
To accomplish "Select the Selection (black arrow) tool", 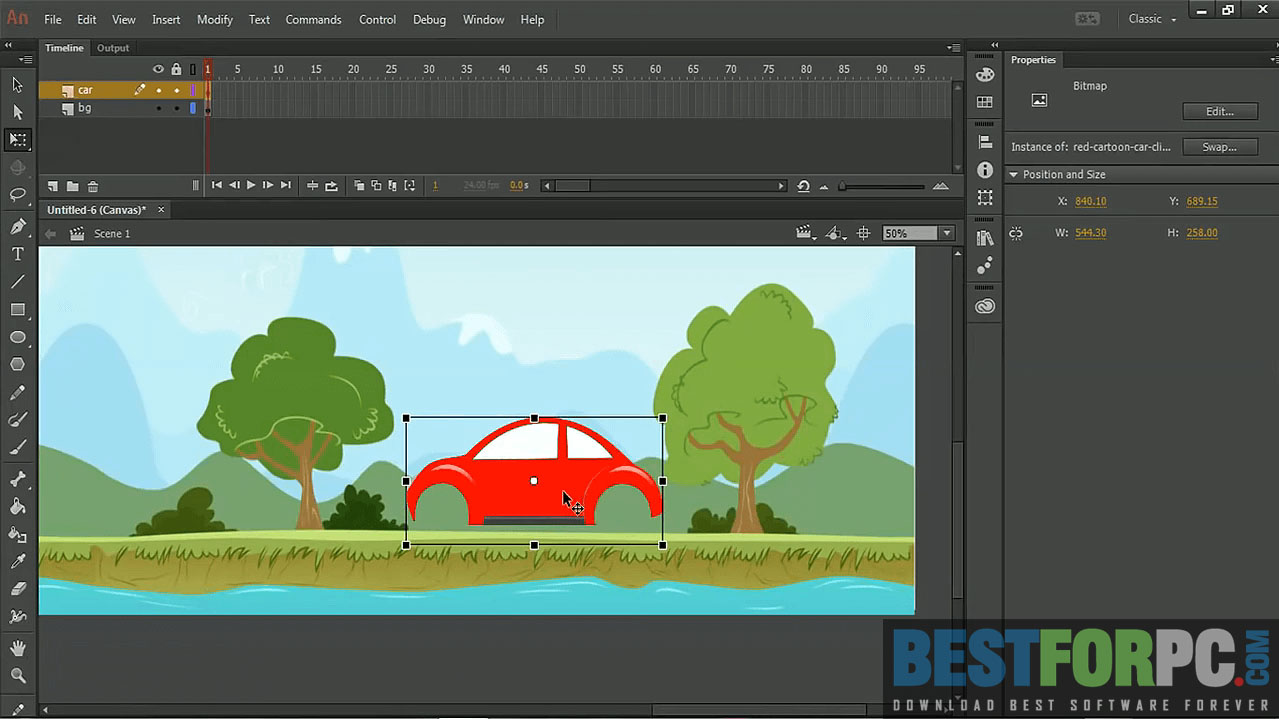I will coord(17,85).
